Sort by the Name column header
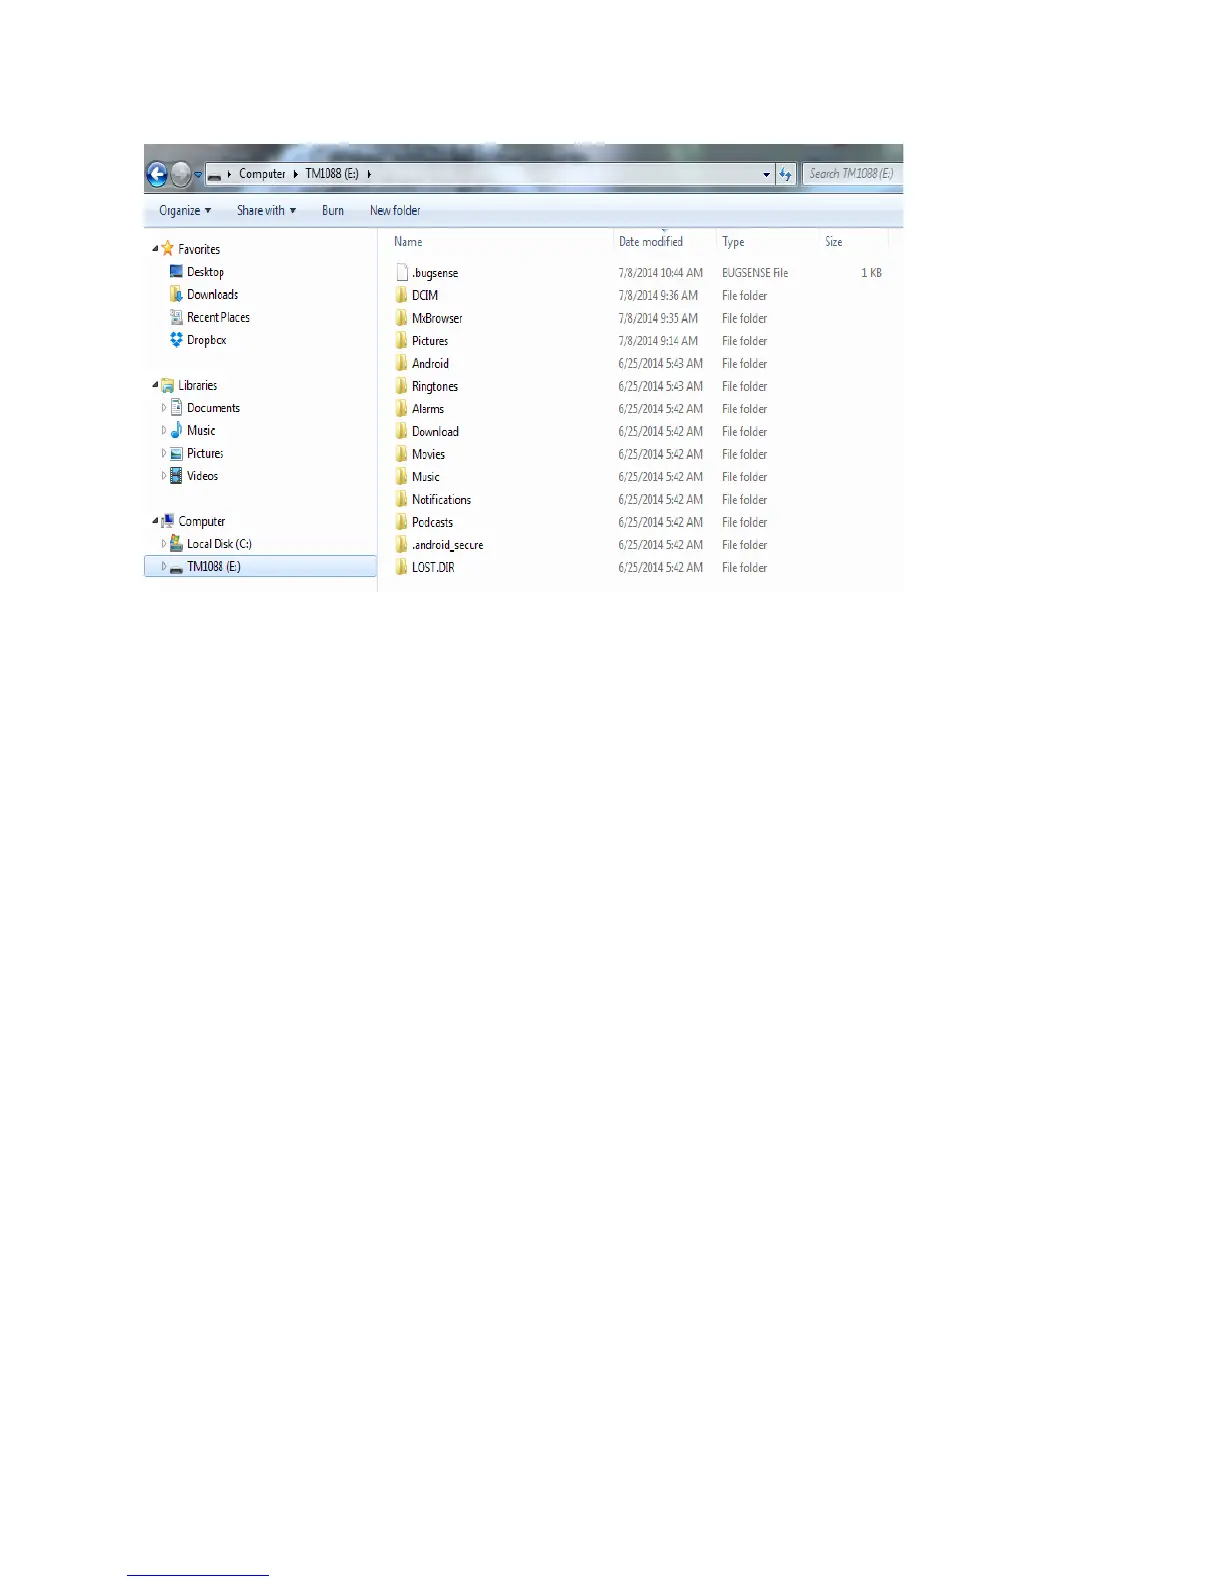 coord(408,242)
